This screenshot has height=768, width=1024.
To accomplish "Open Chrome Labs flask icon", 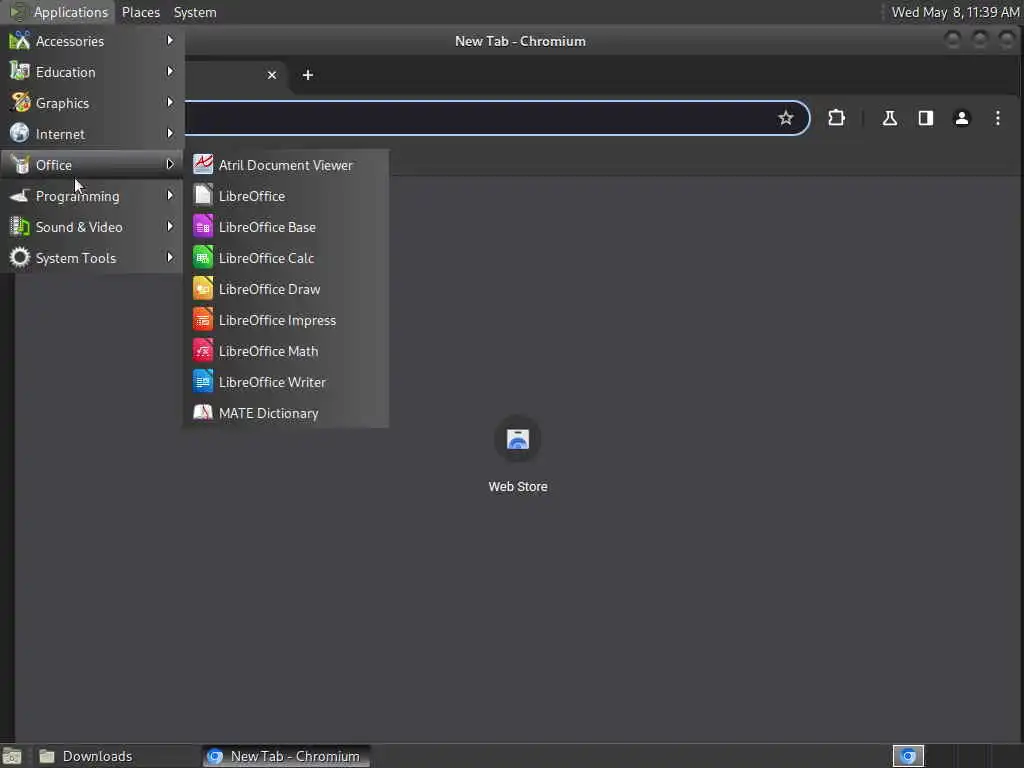I will (889, 118).
